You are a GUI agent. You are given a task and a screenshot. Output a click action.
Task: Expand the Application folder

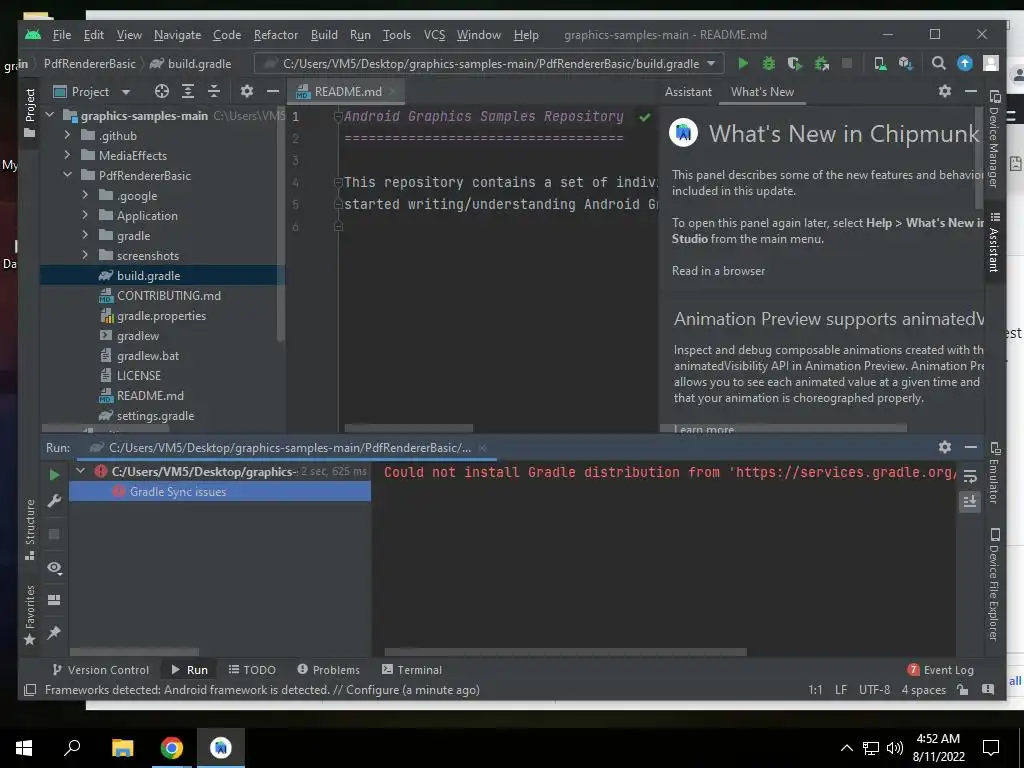click(x=85, y=215)
